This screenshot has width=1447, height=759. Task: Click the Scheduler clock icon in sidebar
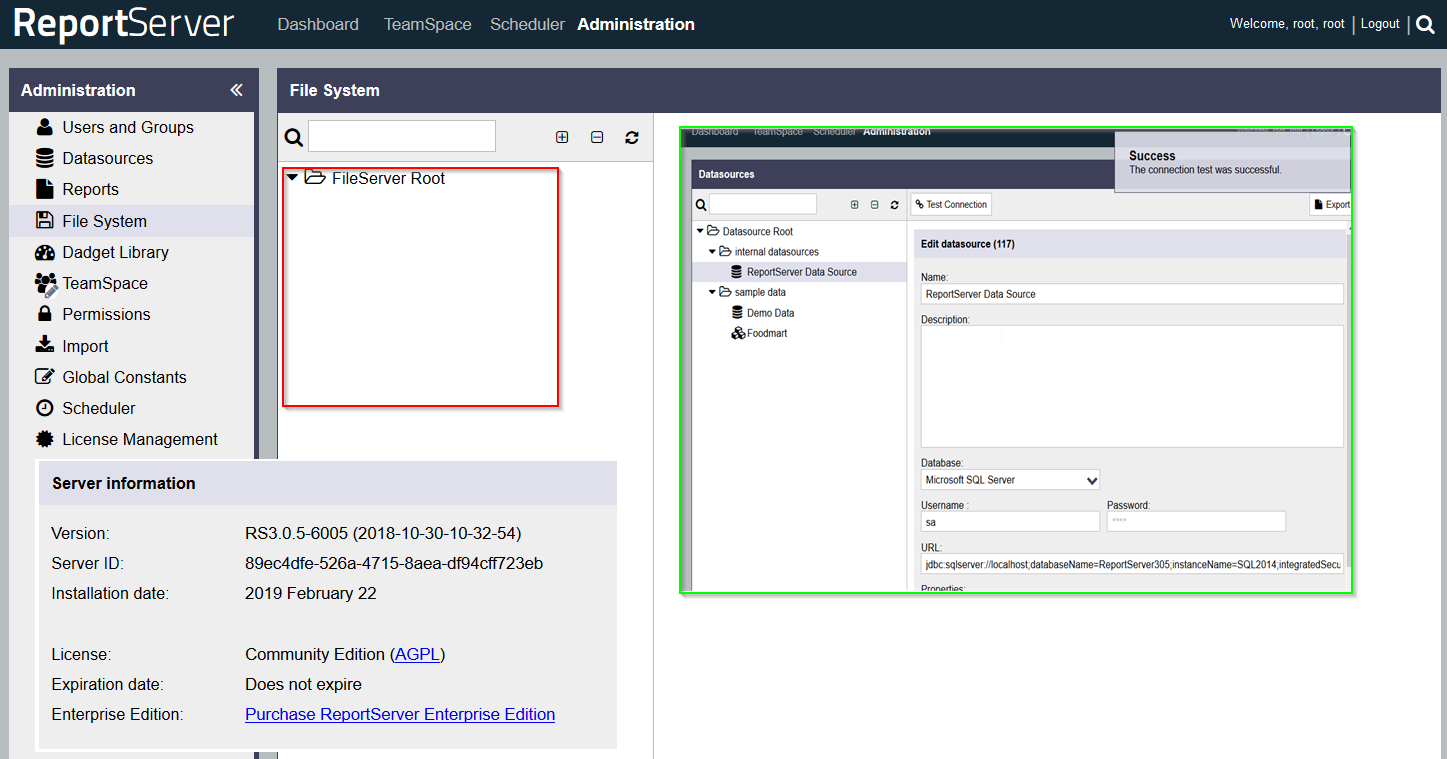point(45,408)
